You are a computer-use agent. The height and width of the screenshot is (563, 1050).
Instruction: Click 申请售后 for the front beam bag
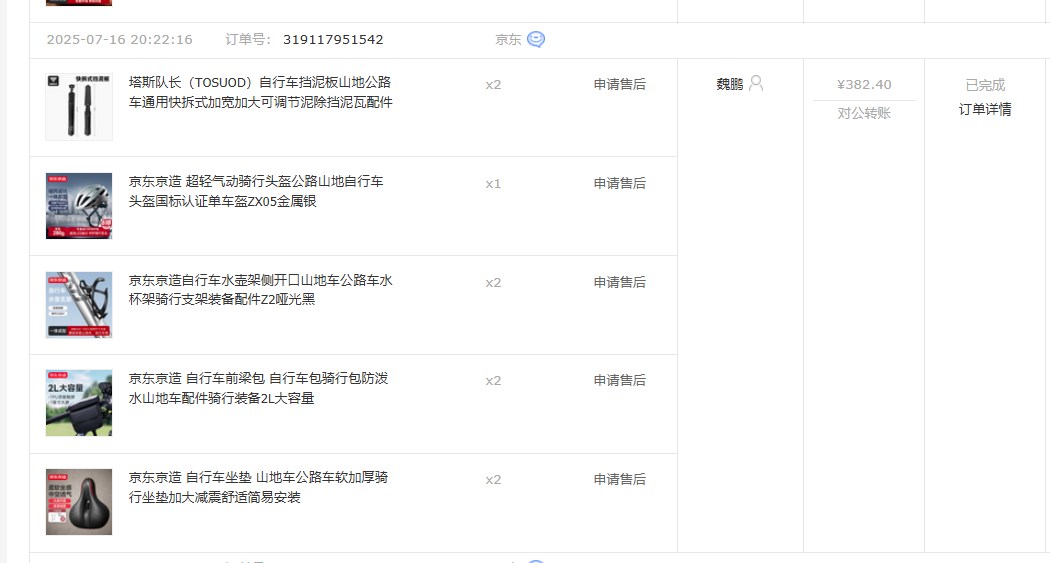pos(619,380)
